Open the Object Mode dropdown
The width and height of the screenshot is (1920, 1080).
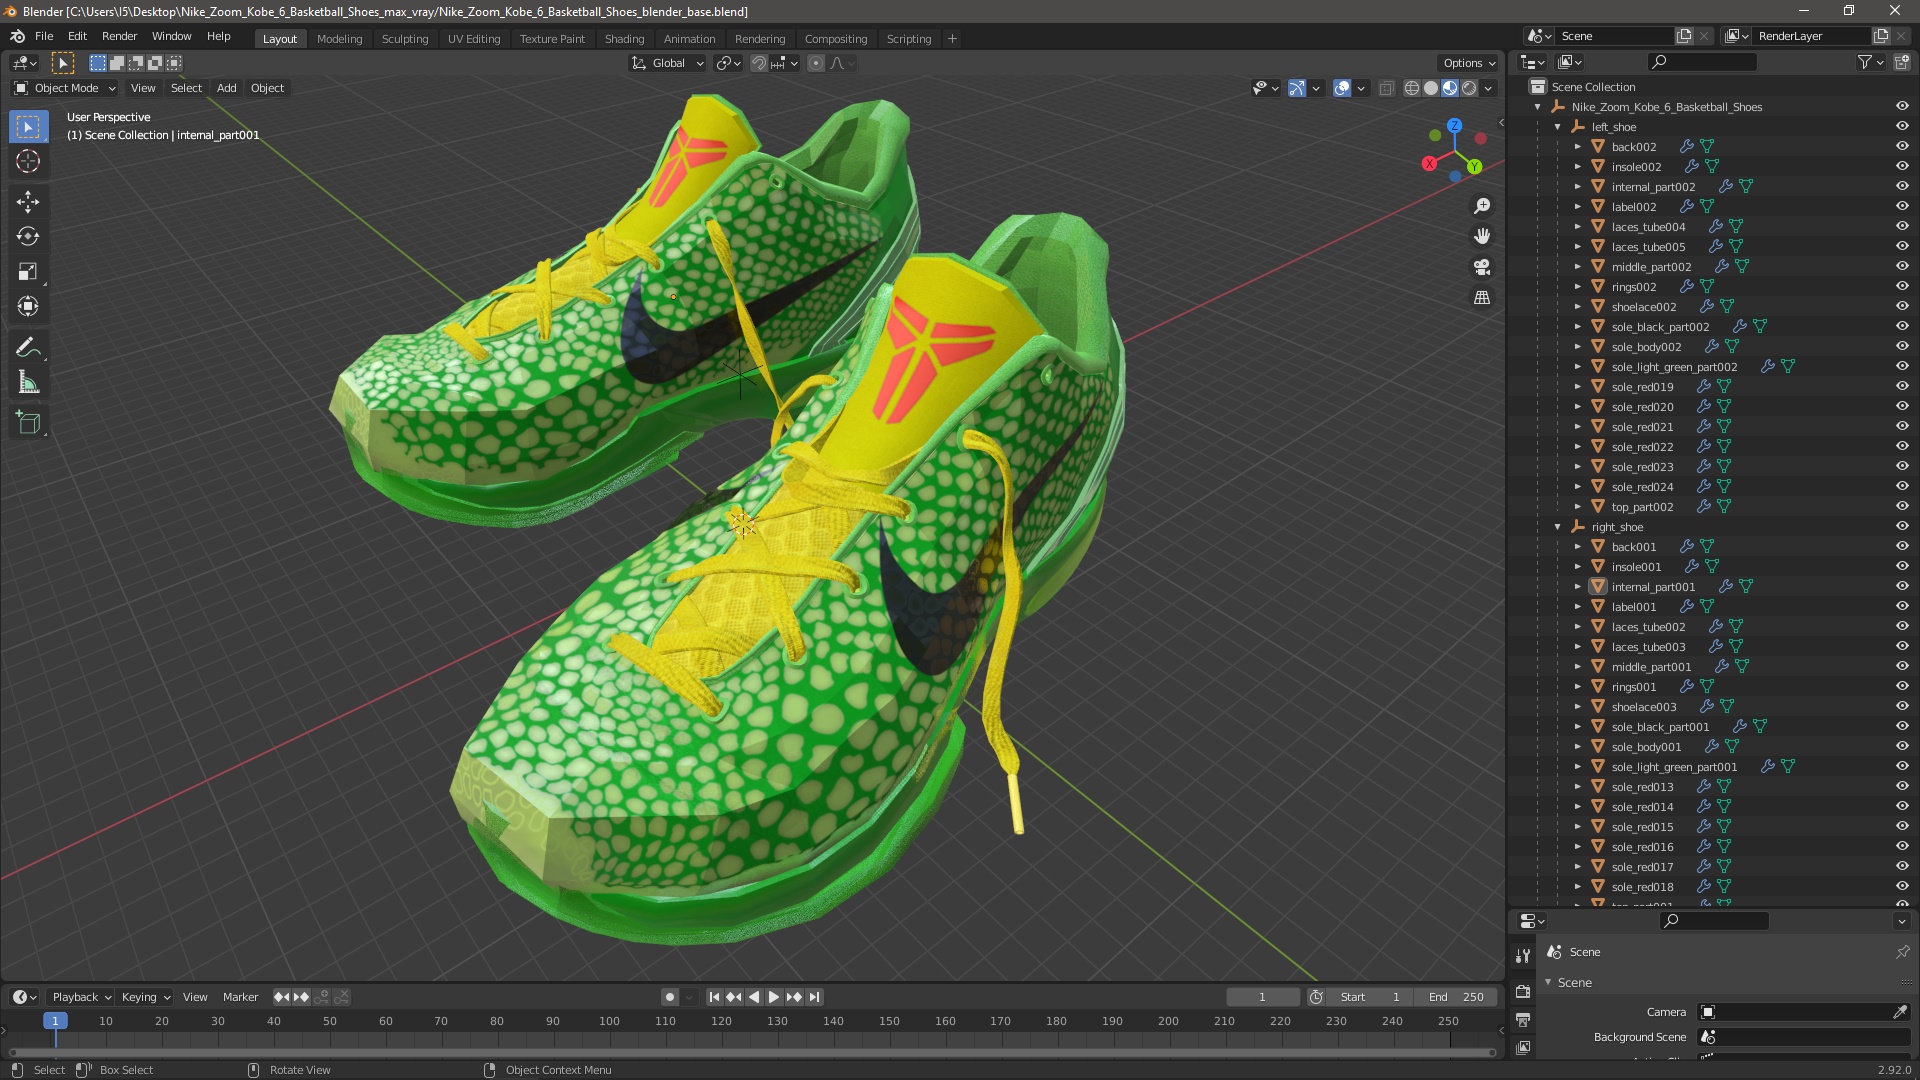(65, 88)
